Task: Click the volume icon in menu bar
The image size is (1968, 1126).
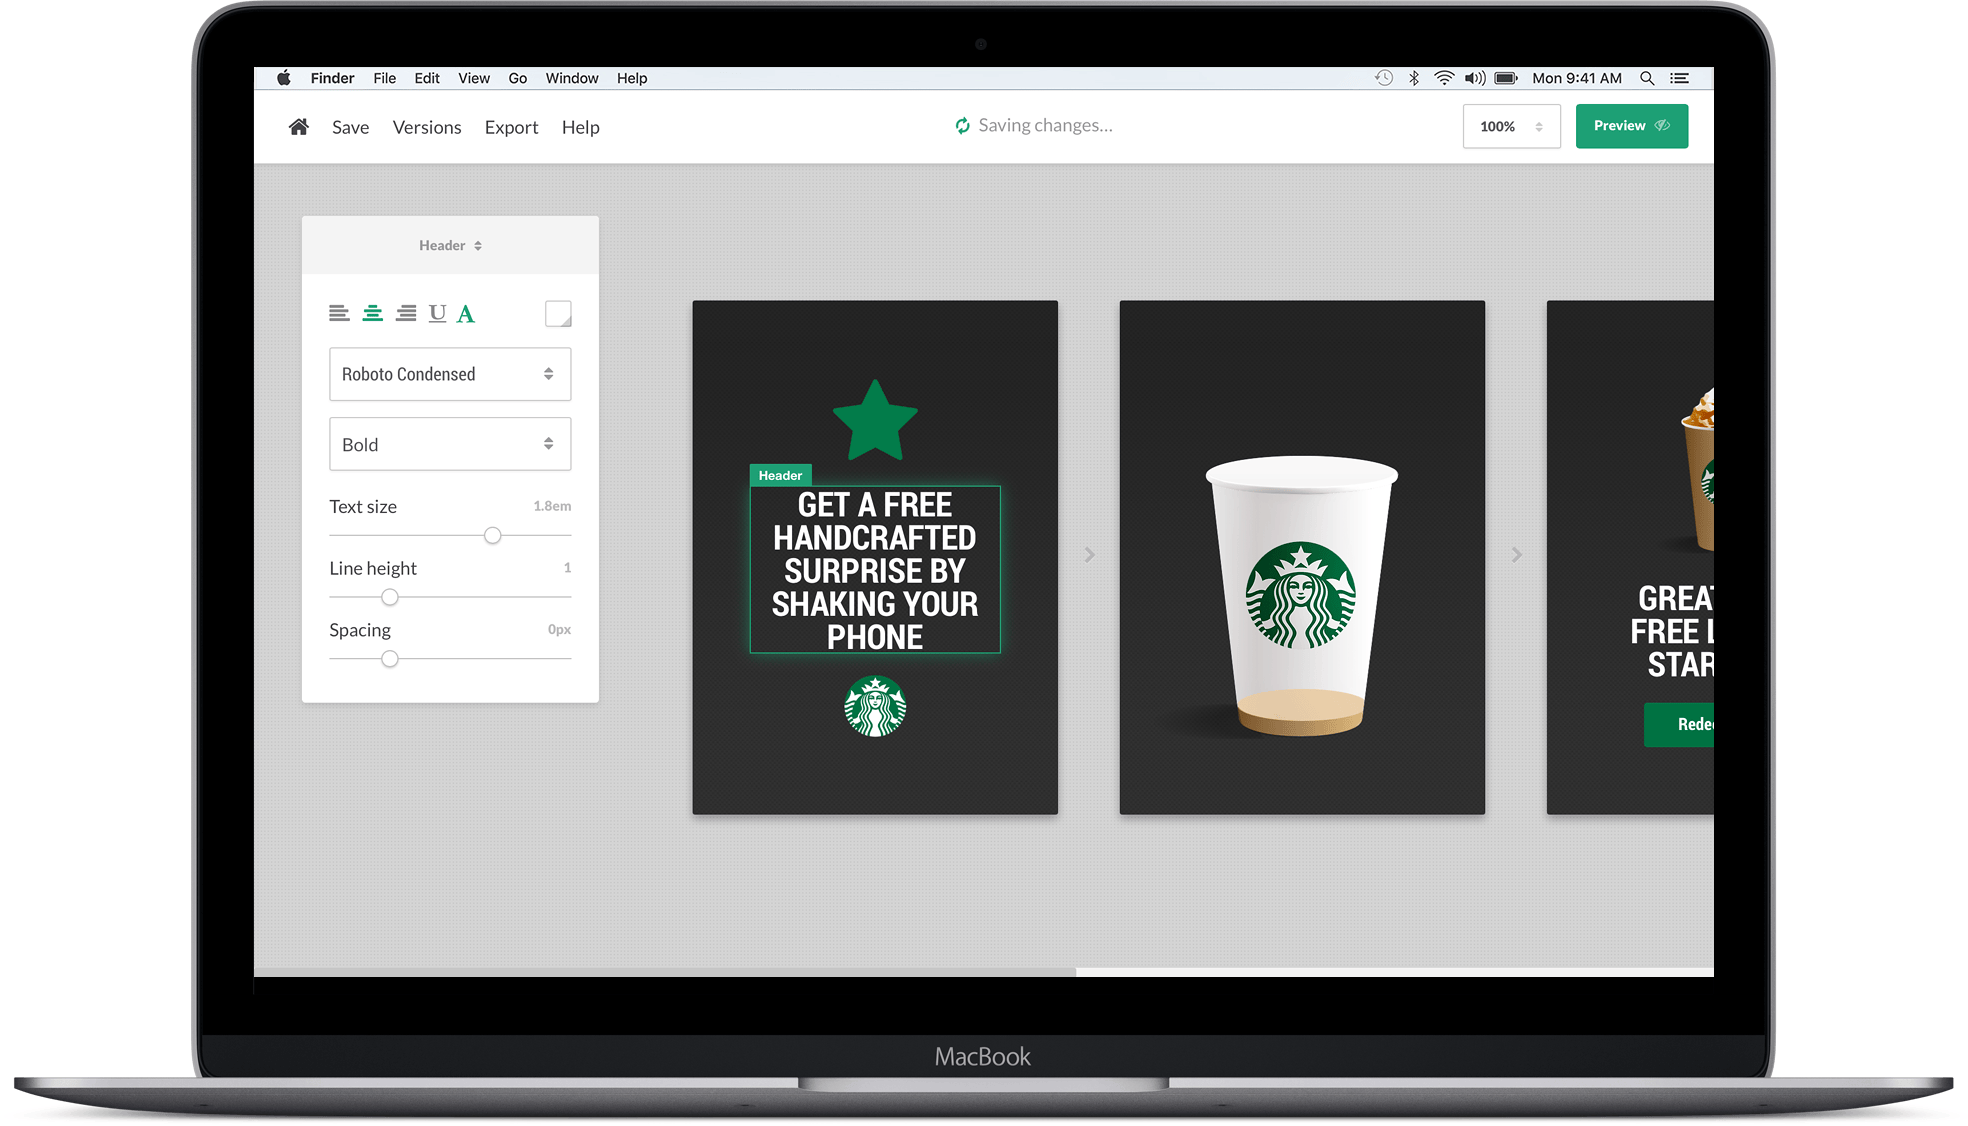Action: coord(1475,78)
